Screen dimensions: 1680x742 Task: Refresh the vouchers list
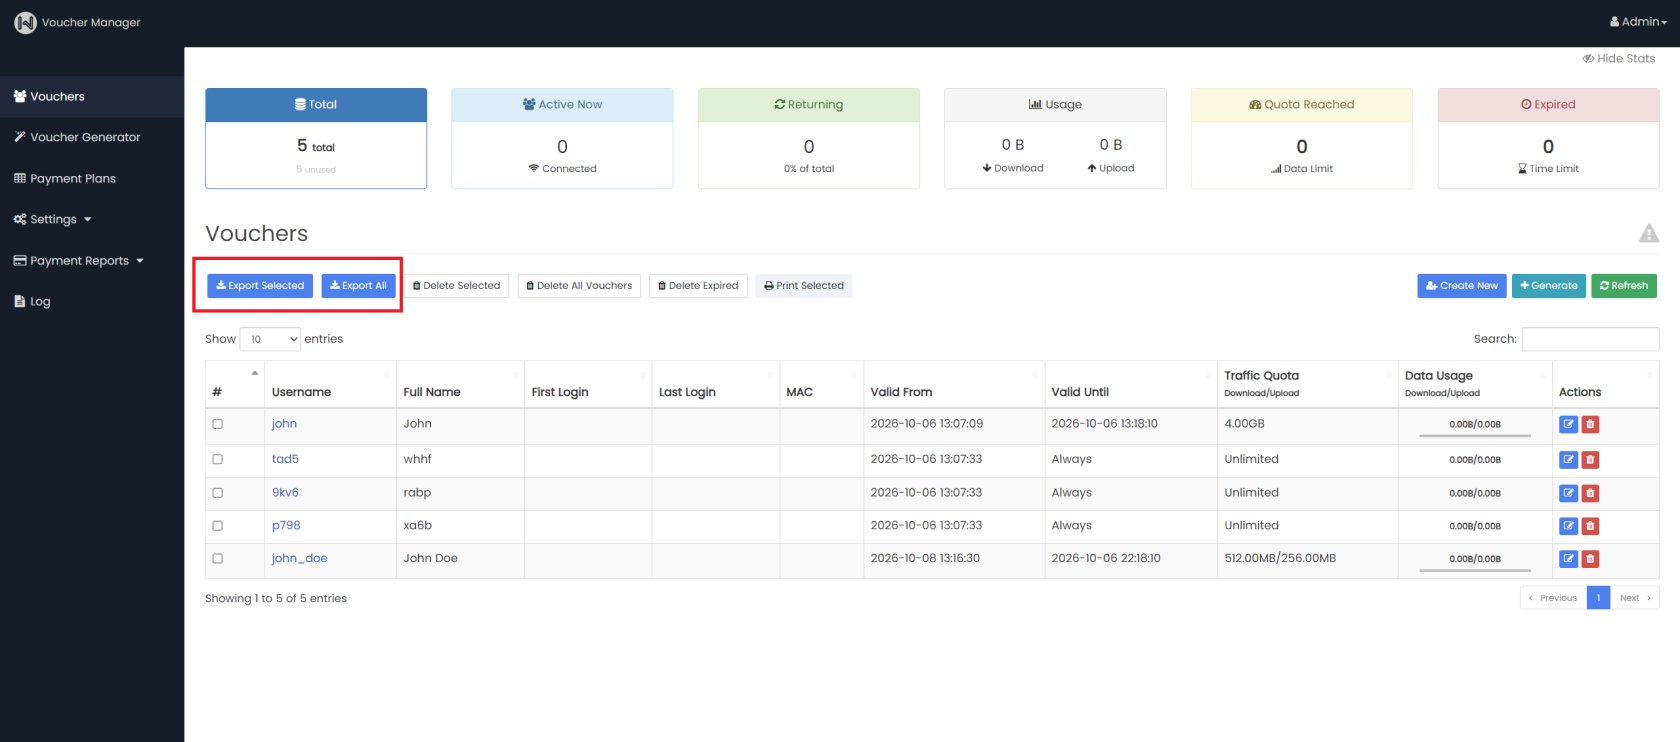pyautogui.click(x=1624, y=286)
